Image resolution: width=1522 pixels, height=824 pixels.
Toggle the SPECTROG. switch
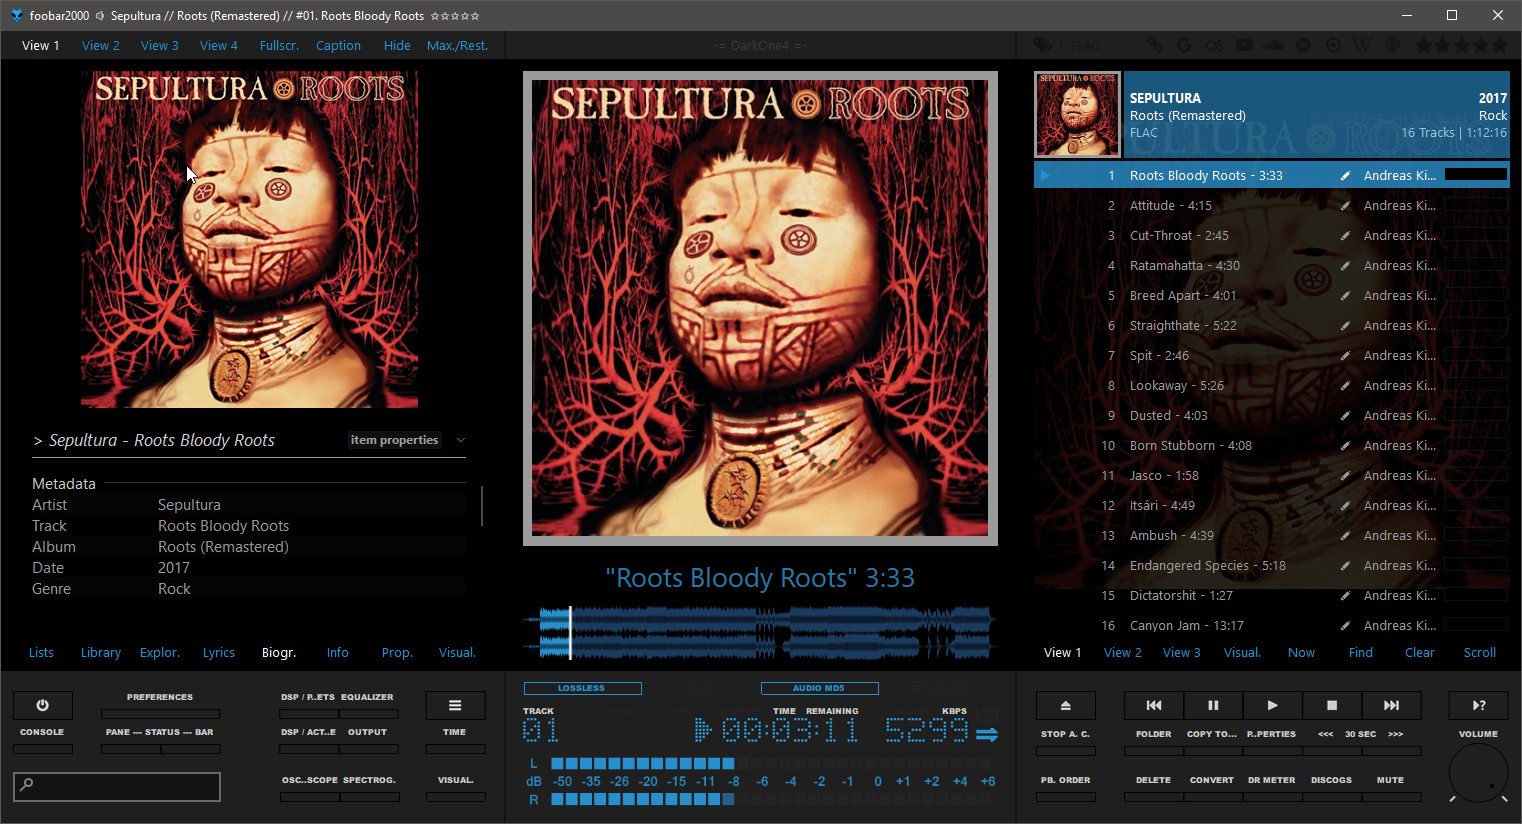369,797
